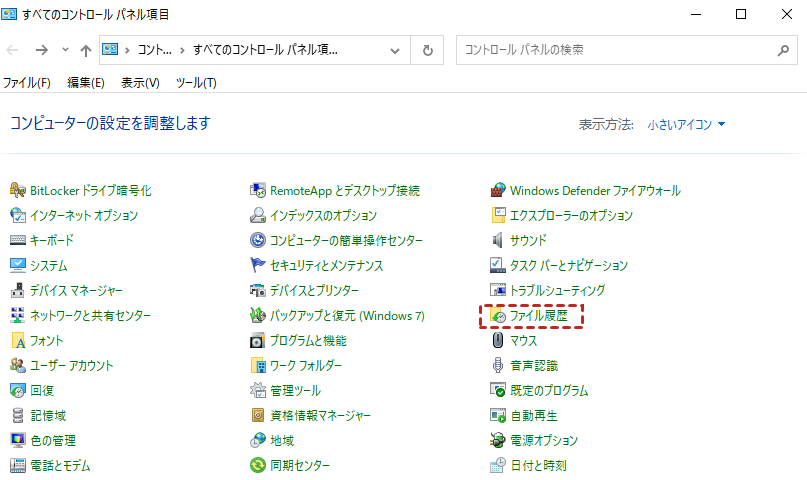Screen dimensions: 807x480
Task: Click the ユーザー アカウント icon
Action: pyautogui.click(x=17, y=365)
